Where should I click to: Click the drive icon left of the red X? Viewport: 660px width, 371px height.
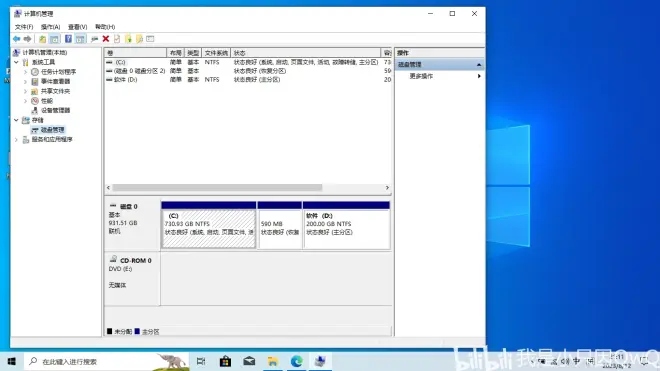click(94, 39)
